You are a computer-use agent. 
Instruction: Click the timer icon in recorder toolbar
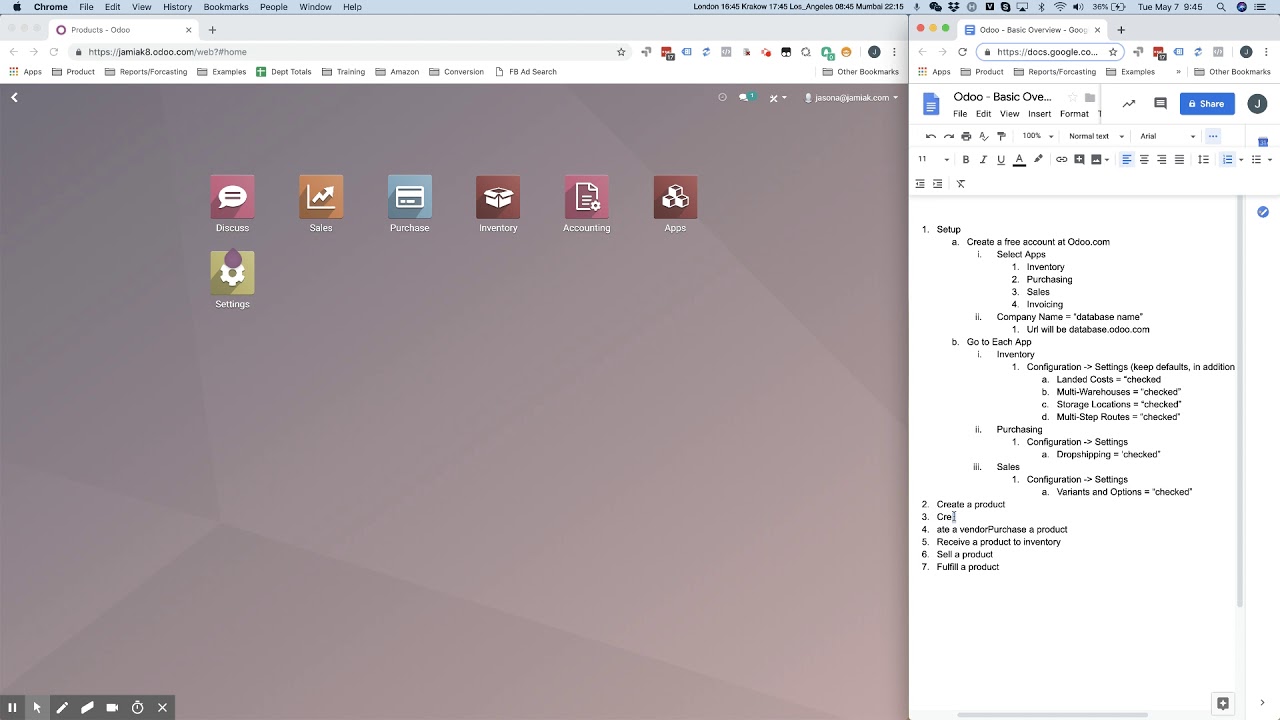point(137,707)
